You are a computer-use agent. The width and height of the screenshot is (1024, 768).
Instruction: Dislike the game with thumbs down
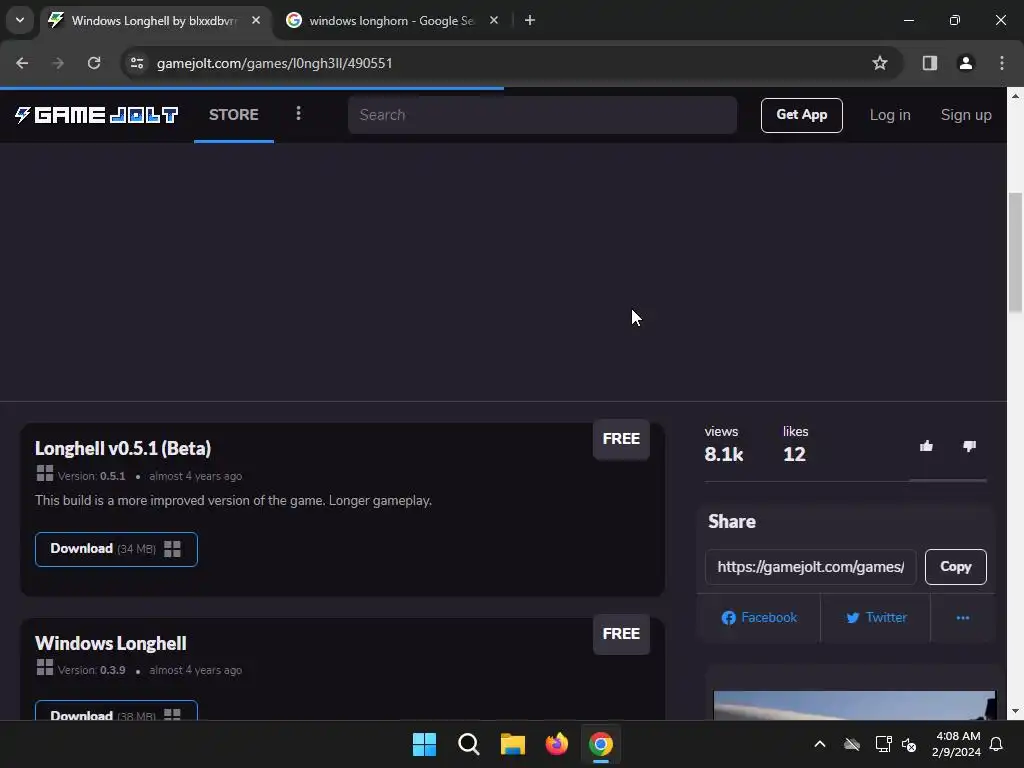969,446
